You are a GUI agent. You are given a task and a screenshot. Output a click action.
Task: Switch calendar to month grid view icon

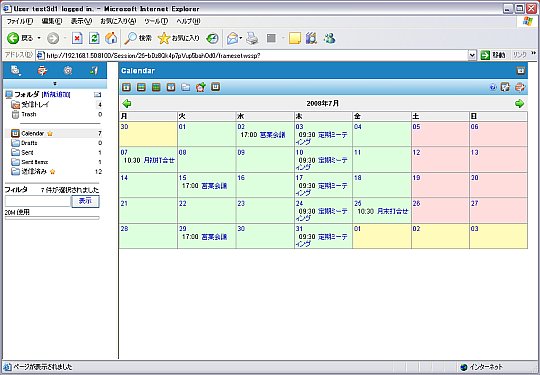[x=156, y=87]
